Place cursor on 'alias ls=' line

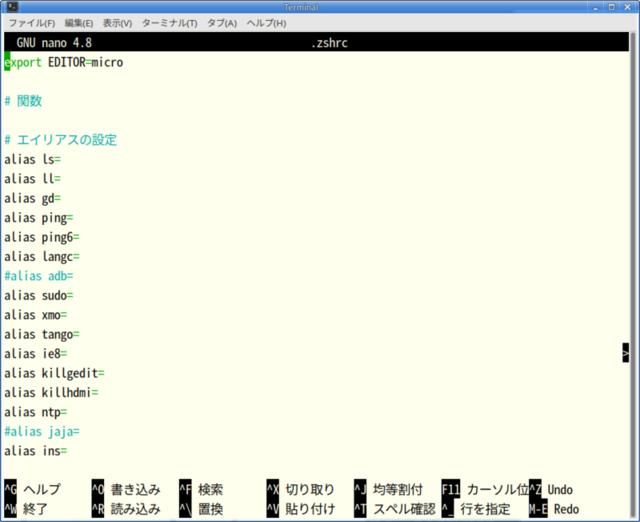(x=33, y=159)
